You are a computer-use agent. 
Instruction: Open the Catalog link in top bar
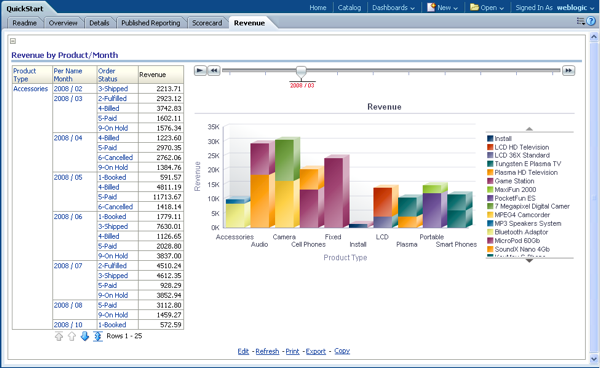click(x=349, y=8)
